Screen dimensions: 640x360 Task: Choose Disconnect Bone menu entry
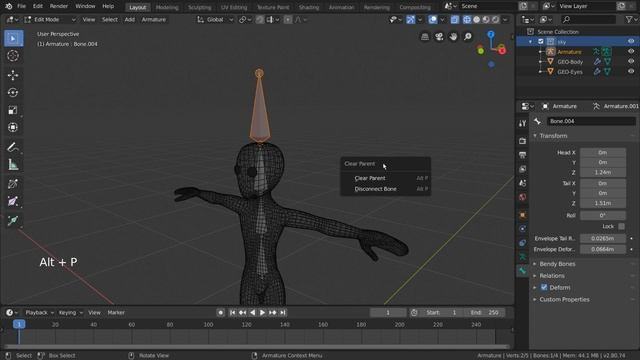tap(386, 189)
